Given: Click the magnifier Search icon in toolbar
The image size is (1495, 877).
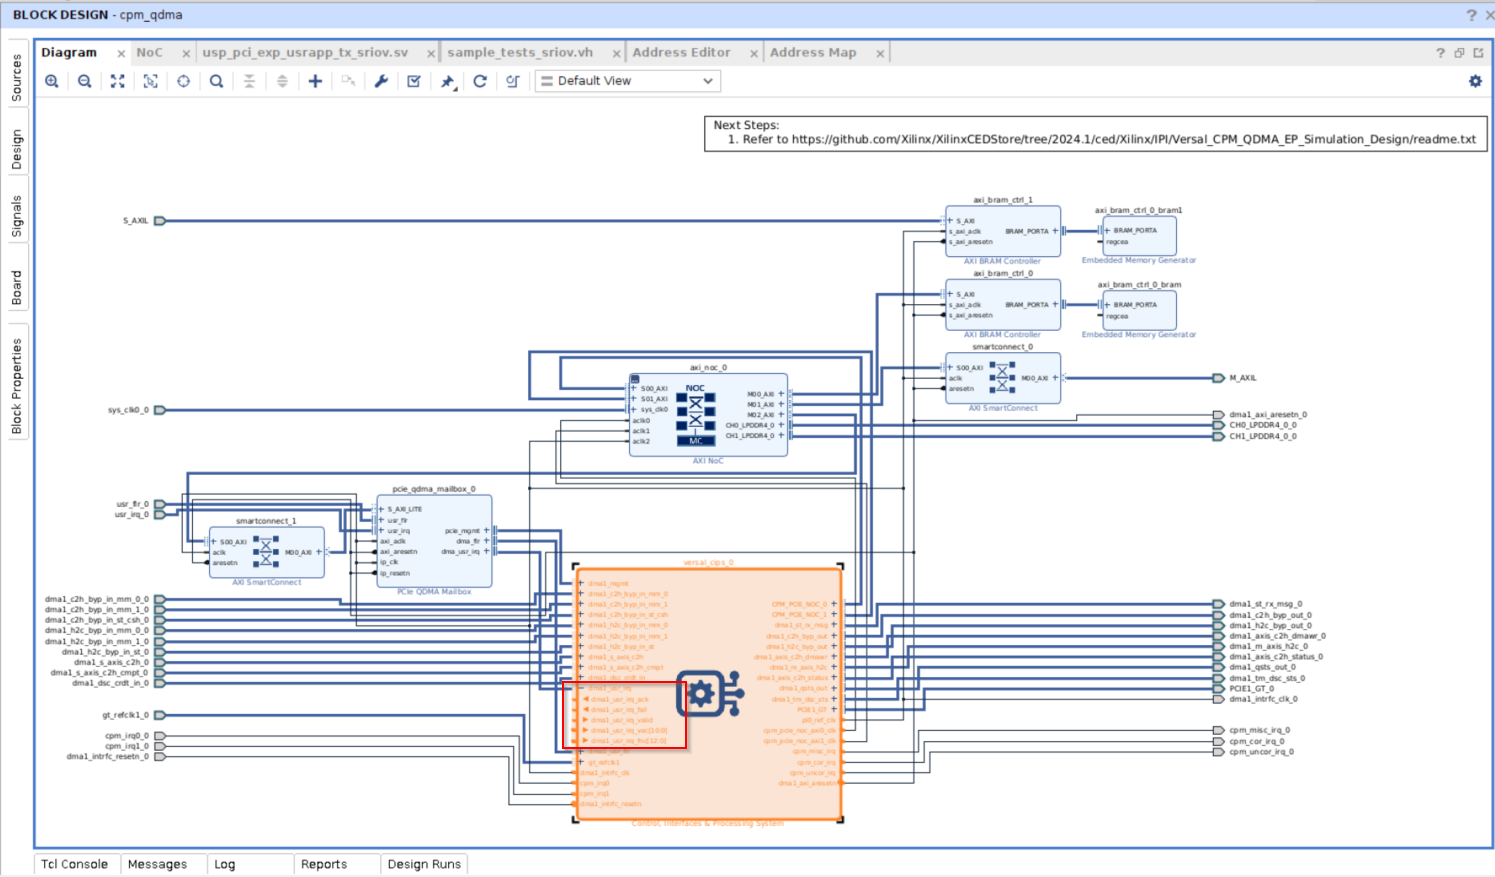Looking at the screenshot, I should 216,81.
